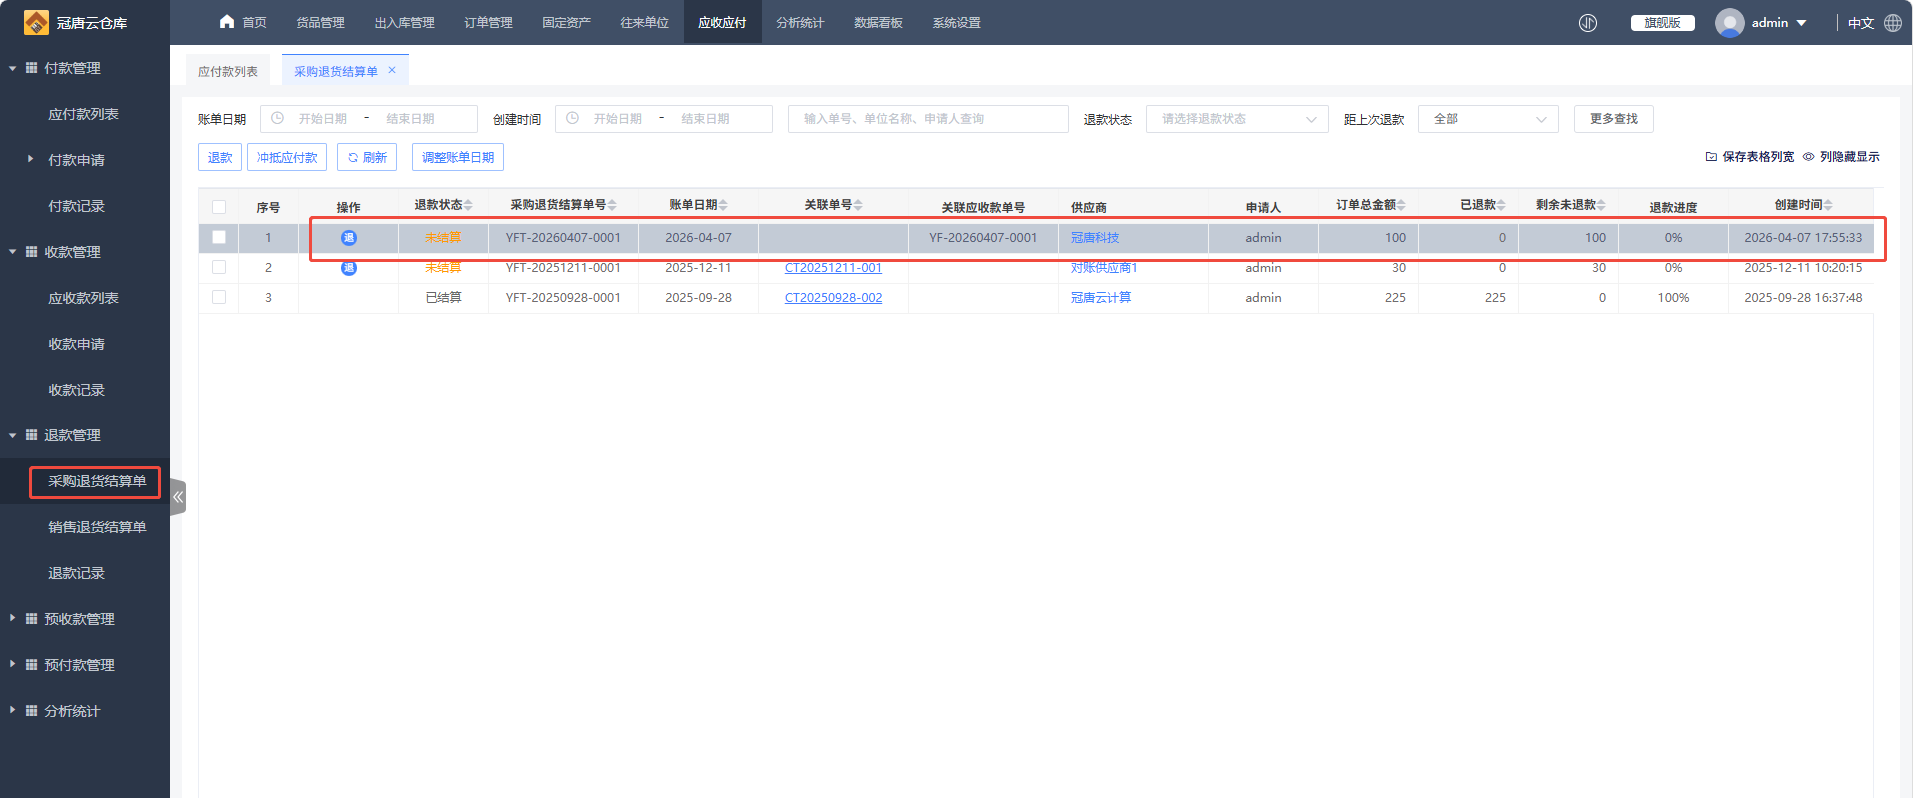Sort by 账单日期 column arrows
1916x798 pixels.
pos(723,205)
